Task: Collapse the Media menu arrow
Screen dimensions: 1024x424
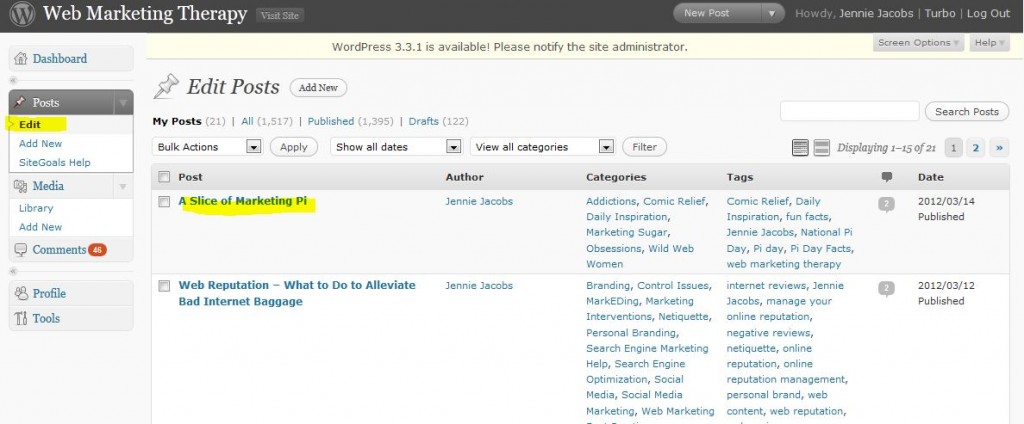Action: [x=123, y=186]
